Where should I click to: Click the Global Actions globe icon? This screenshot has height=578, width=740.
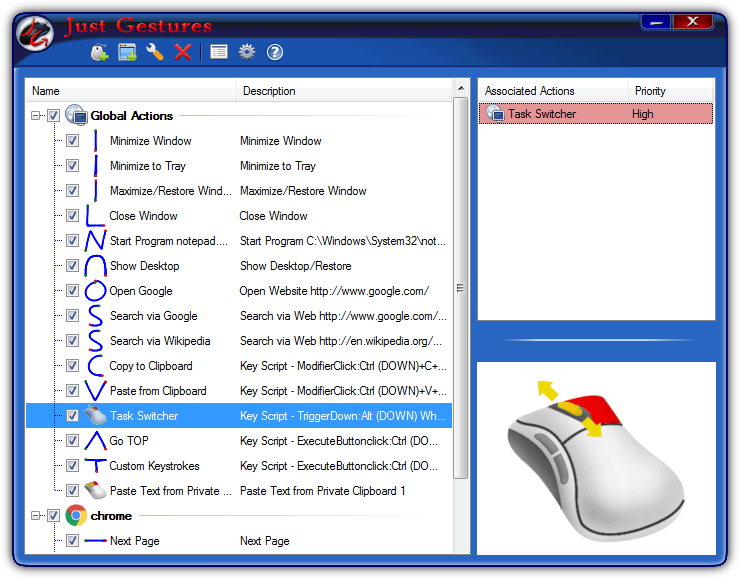pyautogui.click(x=76, y=115)
